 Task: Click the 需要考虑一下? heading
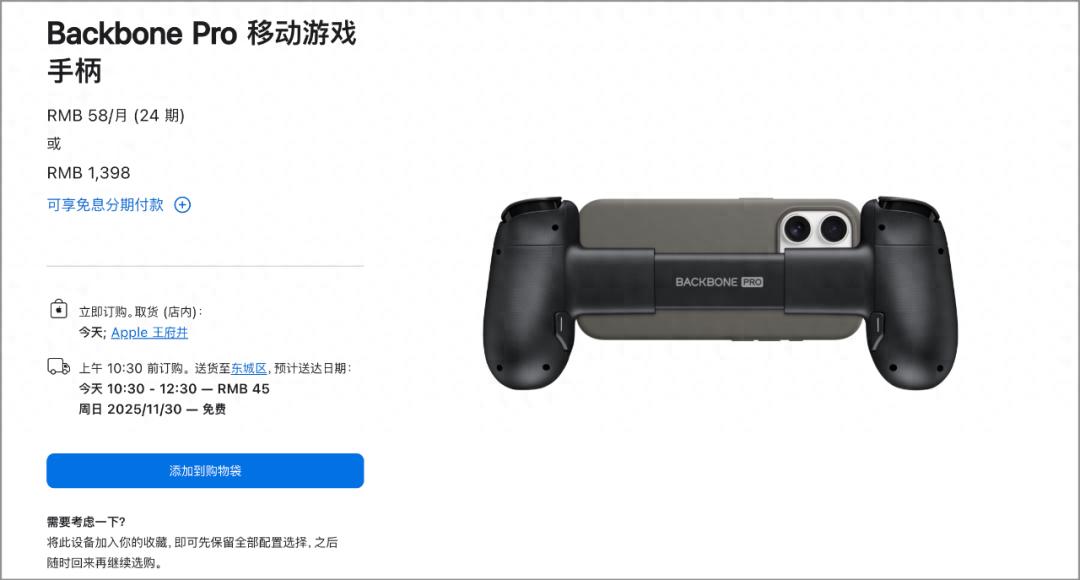tap(86, 521)
